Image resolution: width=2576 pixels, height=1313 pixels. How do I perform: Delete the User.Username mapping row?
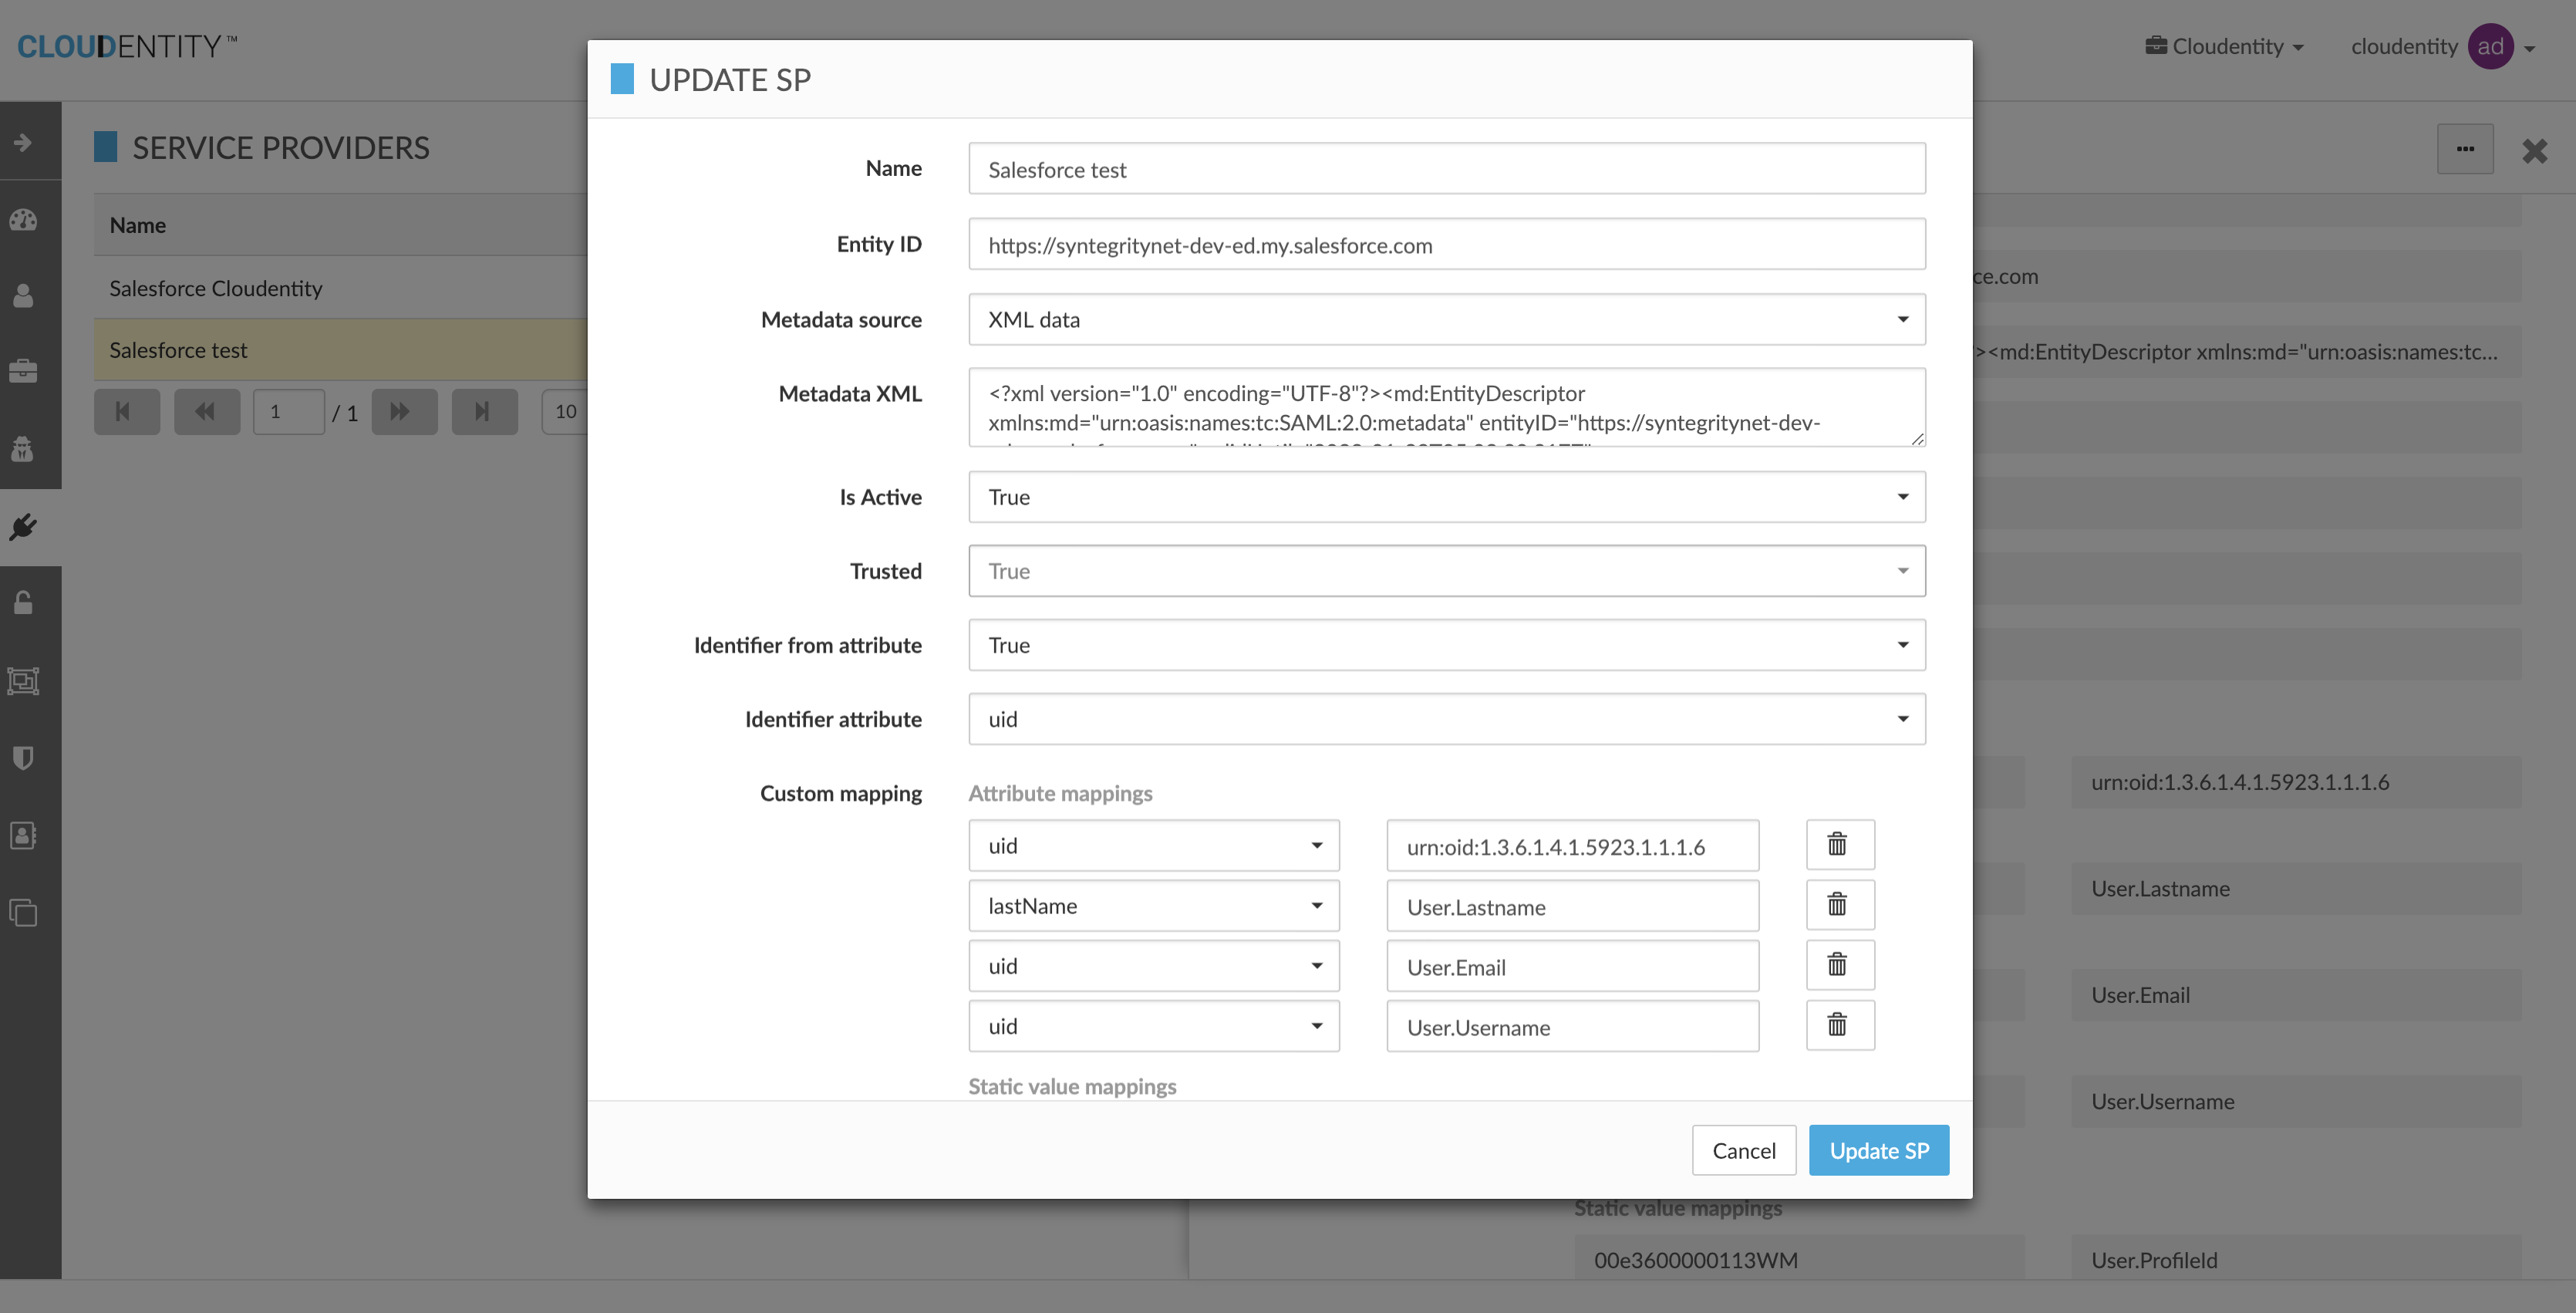1840,1025
